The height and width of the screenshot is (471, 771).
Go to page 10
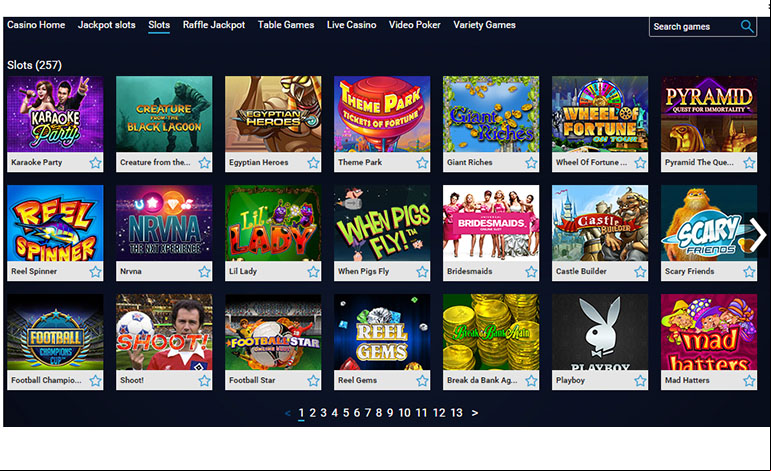(x=404, y=413)
